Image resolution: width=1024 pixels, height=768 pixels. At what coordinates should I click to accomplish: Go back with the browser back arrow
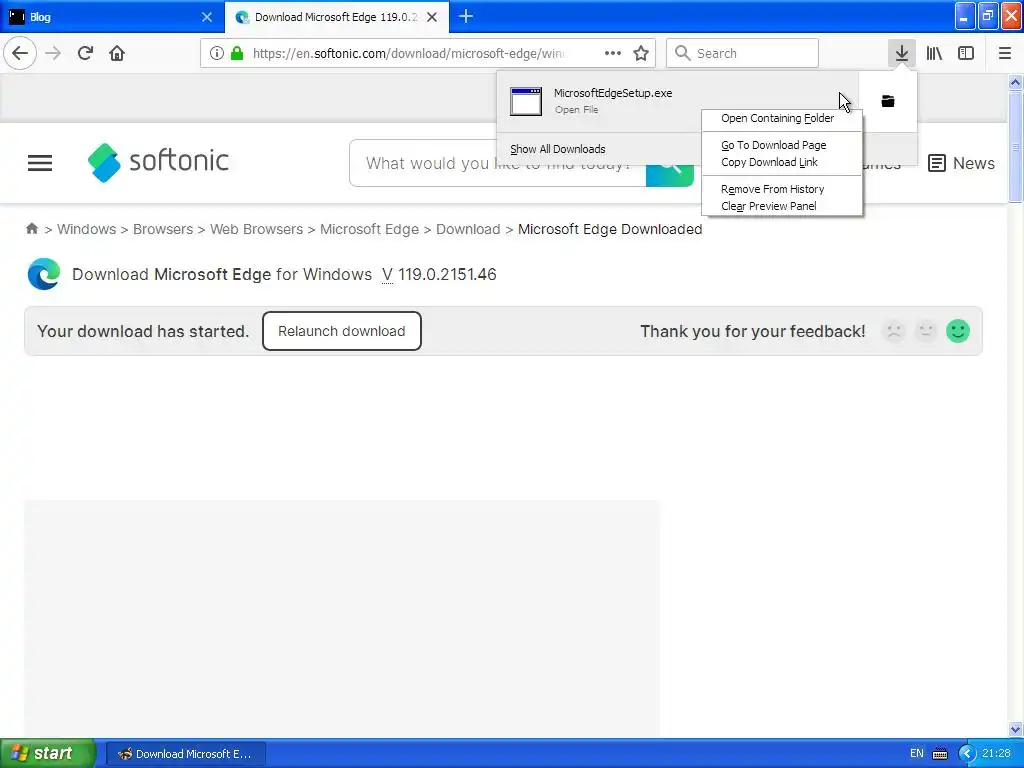click(20, 53)
